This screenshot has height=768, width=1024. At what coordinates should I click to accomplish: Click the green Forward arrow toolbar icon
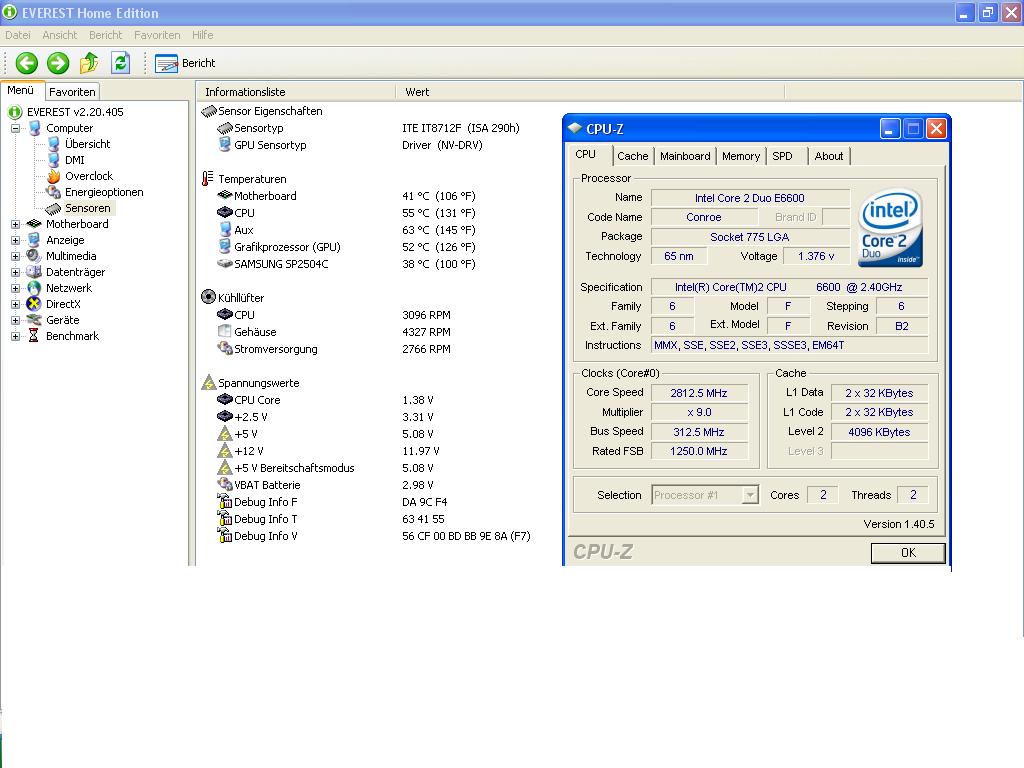pos(58,63)
